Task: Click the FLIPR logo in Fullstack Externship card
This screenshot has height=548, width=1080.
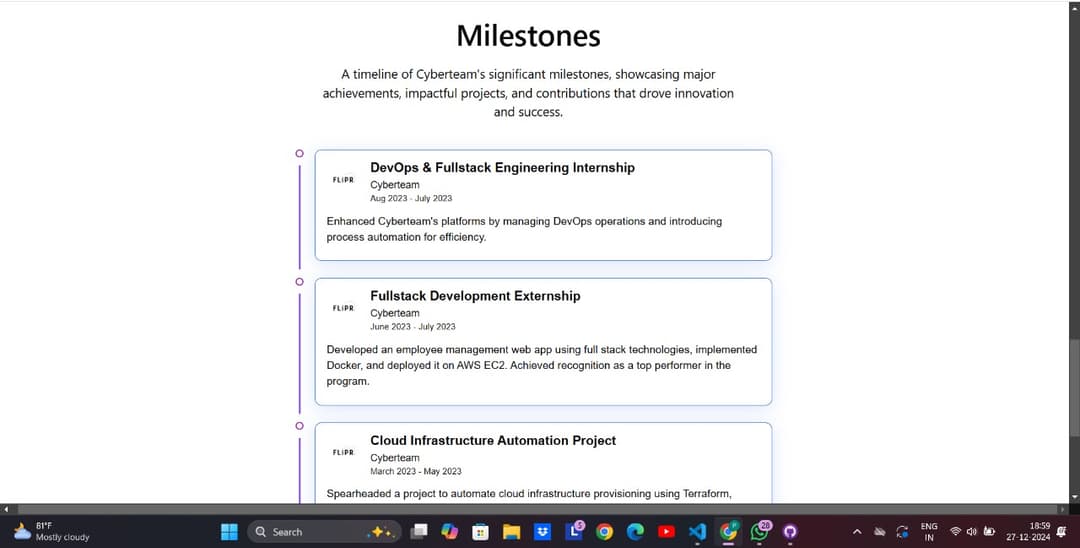Action: [343, 308]
